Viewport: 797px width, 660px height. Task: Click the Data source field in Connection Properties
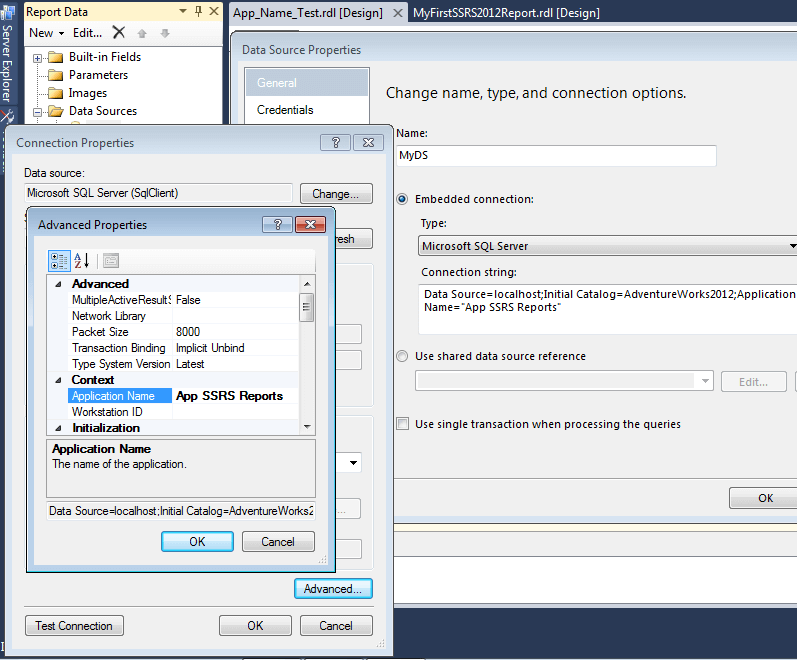158,193
